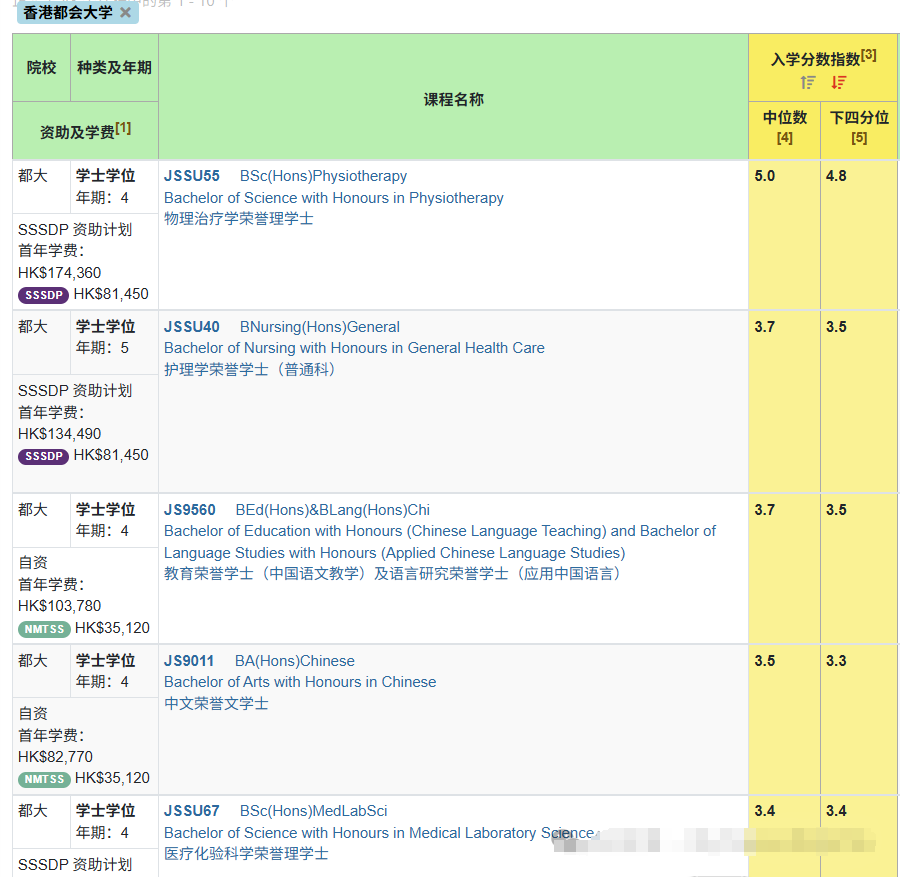Click the NMTSS badge in the JS9560 row
Image resolution: width=900 pixels, height=877 pixels.
44,629
